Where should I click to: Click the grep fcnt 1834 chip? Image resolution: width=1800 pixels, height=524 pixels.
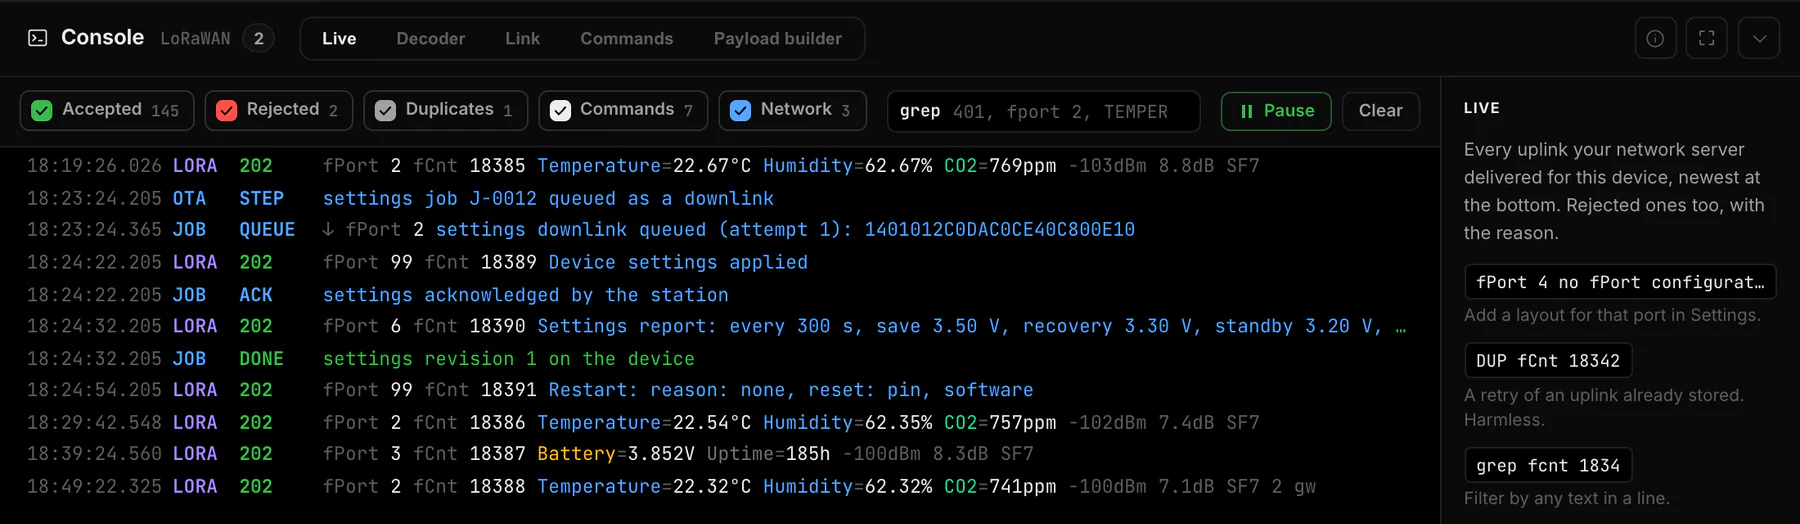[1548, 465]
